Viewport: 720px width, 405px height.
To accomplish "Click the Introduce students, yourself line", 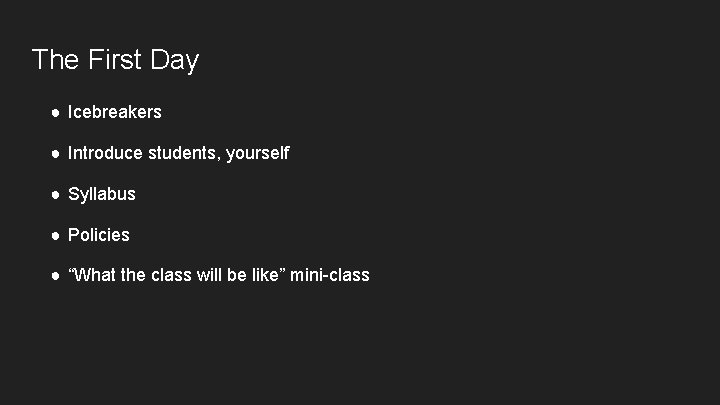I will point(179,153).
